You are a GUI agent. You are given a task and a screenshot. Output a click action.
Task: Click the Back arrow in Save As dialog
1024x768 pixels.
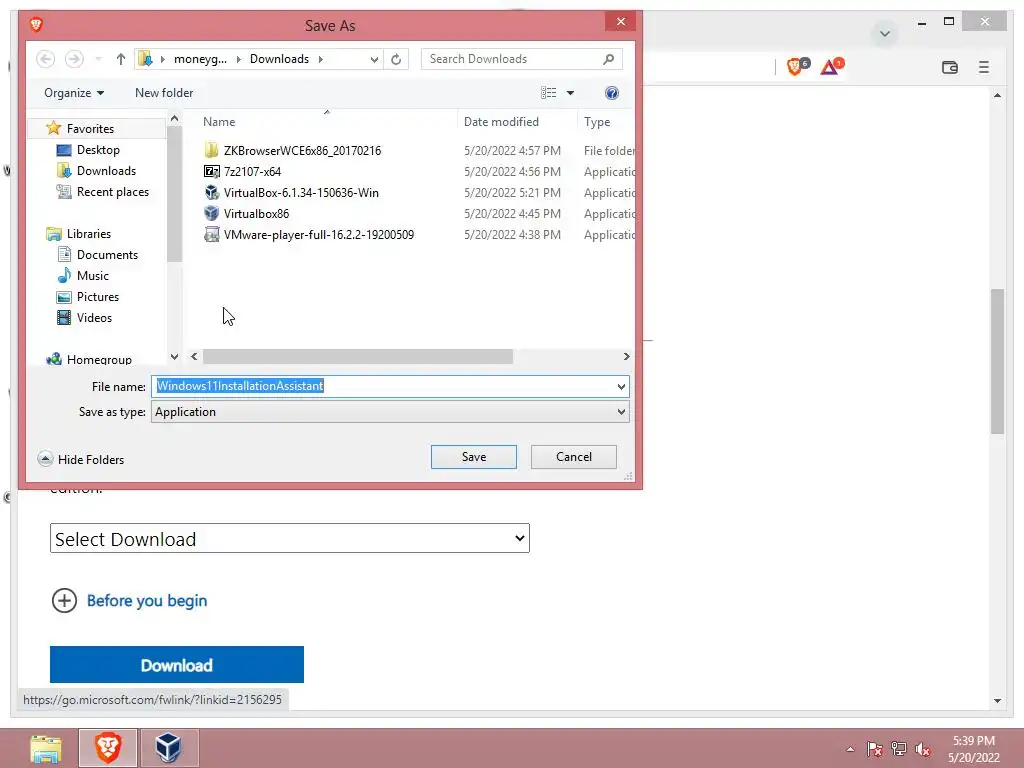(x=45, y=59)
